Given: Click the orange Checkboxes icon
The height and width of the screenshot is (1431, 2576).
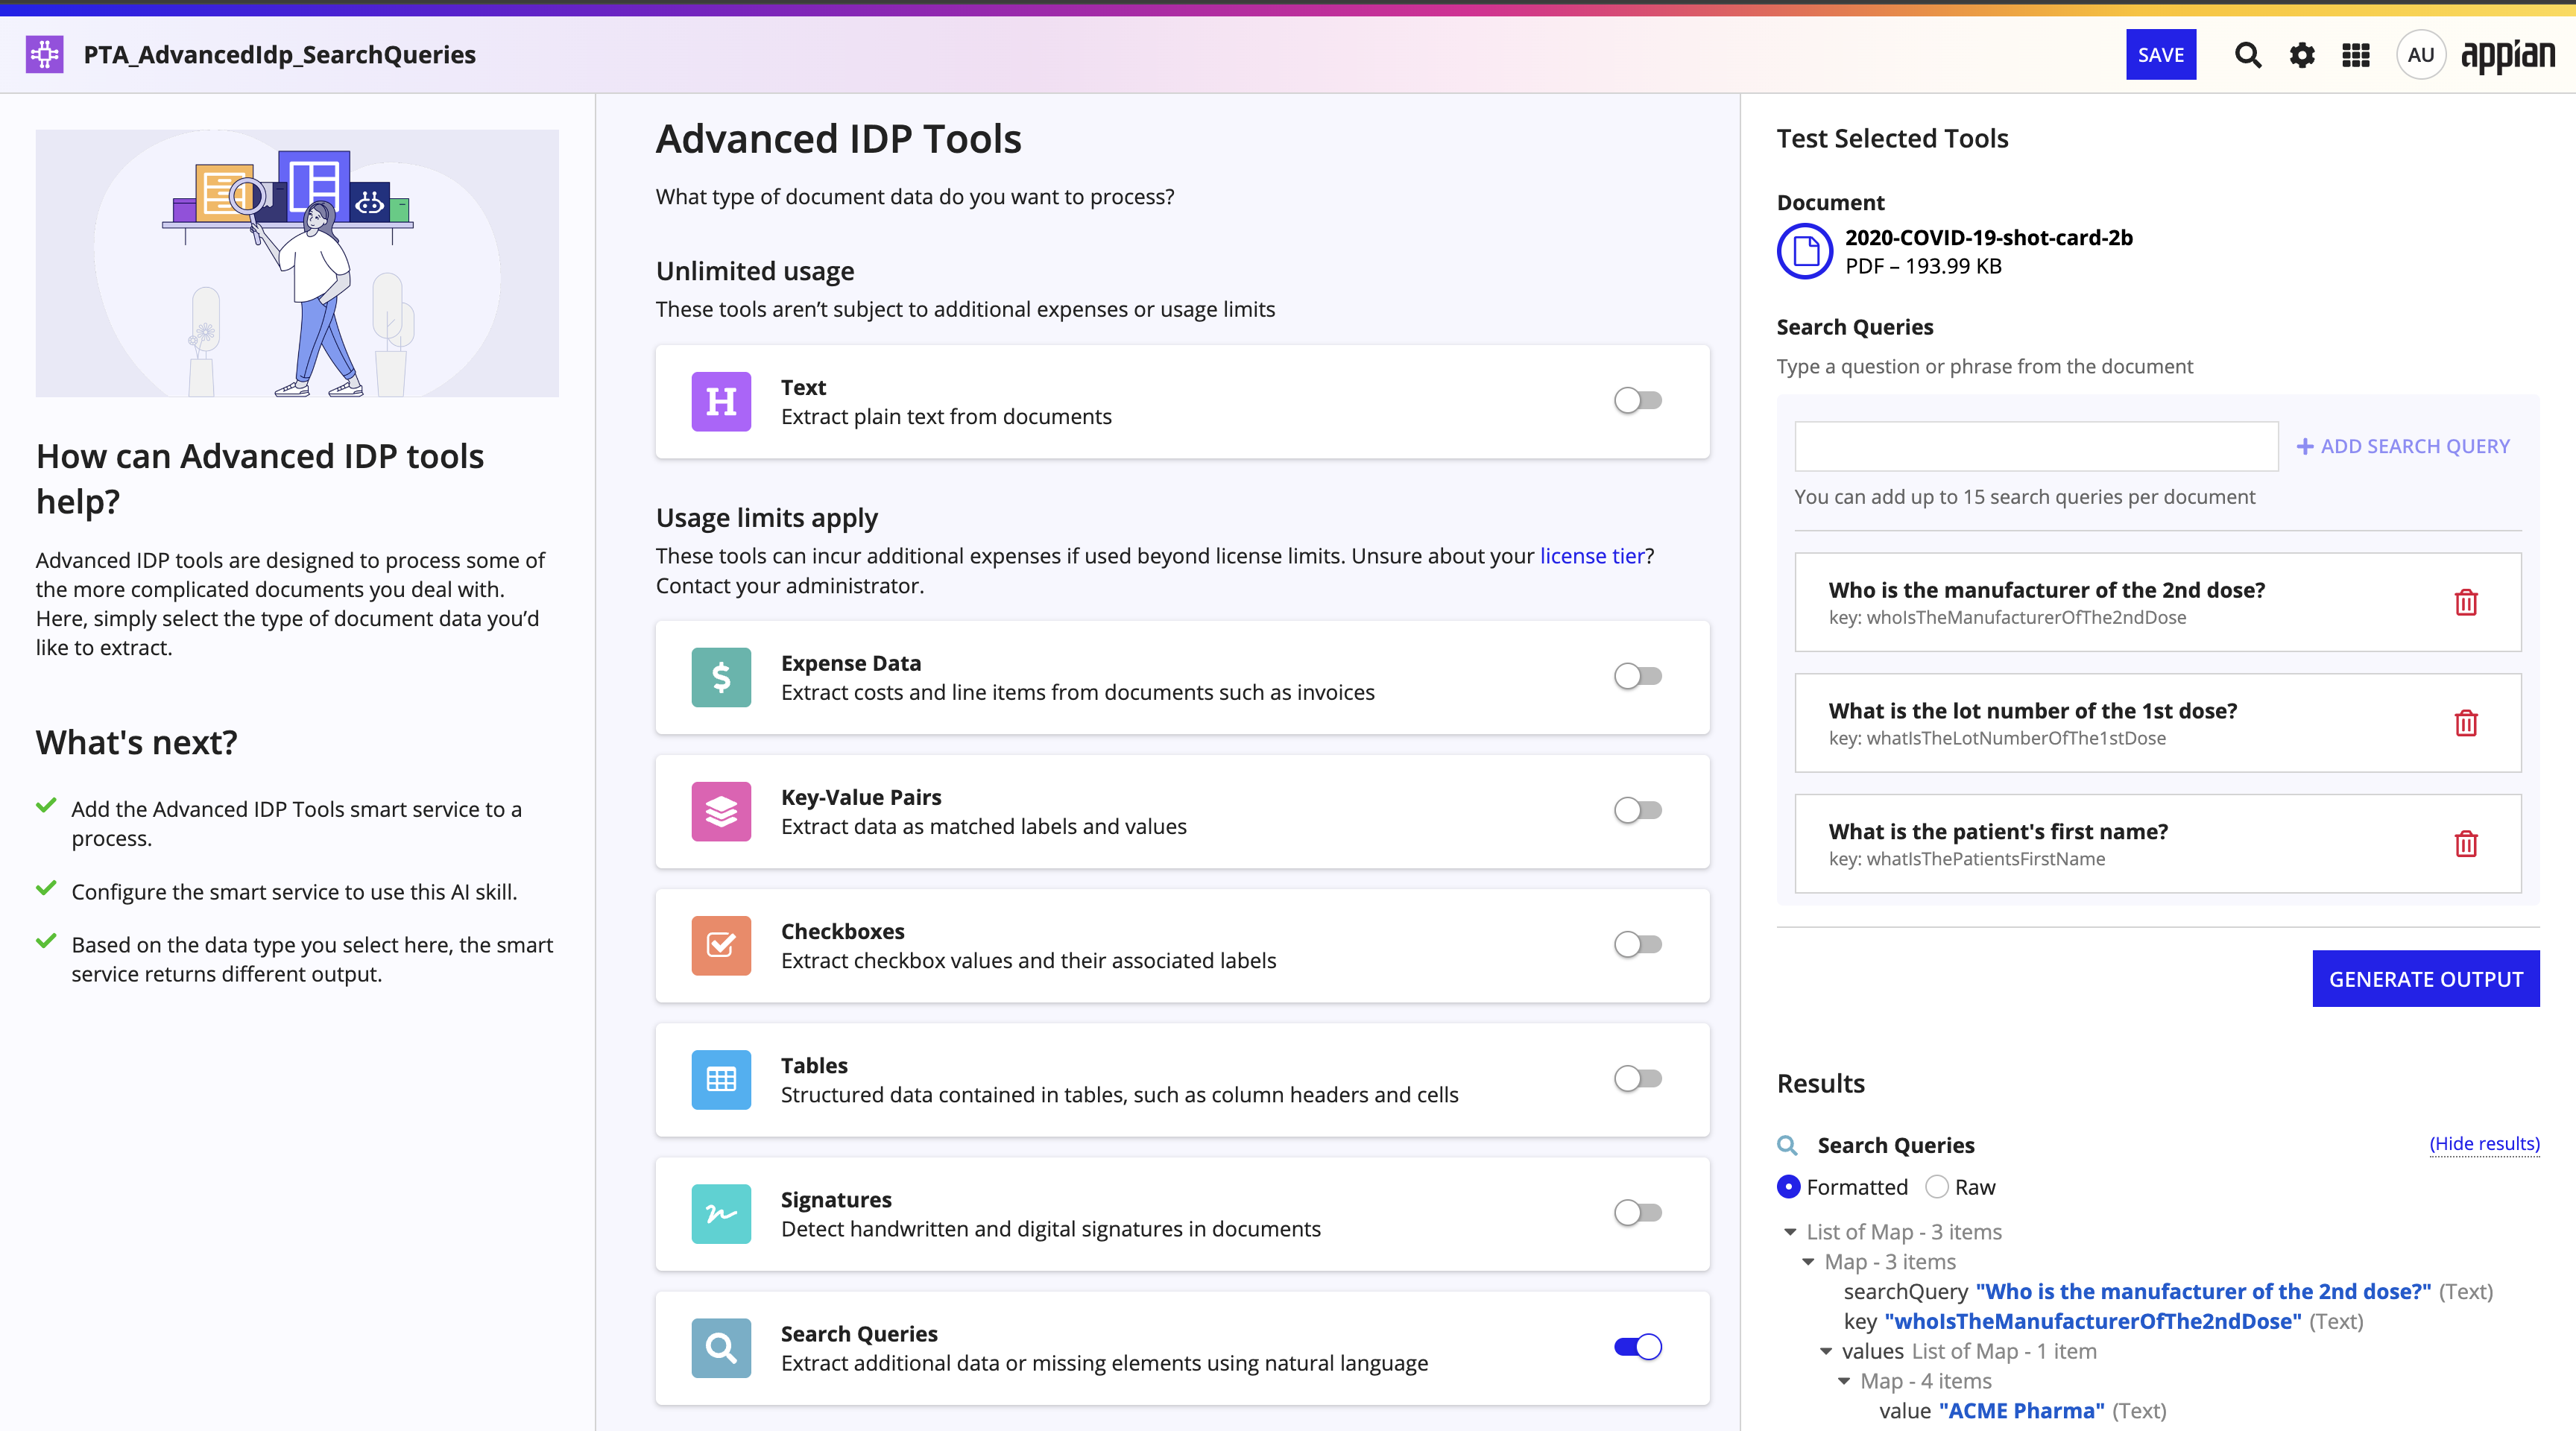Looking at the screenshot, I should click(721, 946).
